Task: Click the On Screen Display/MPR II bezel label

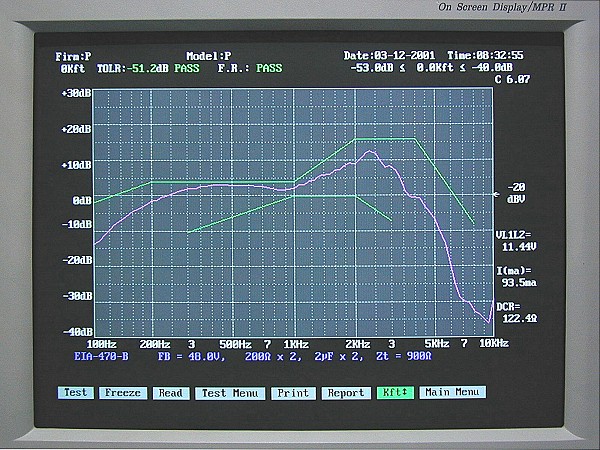Action: [502, 7]
